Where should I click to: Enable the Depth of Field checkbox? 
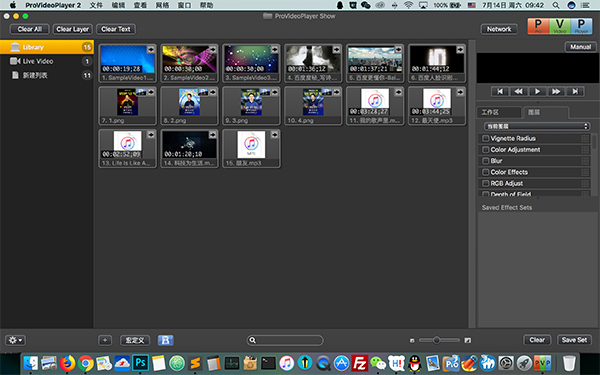(486, 194)
